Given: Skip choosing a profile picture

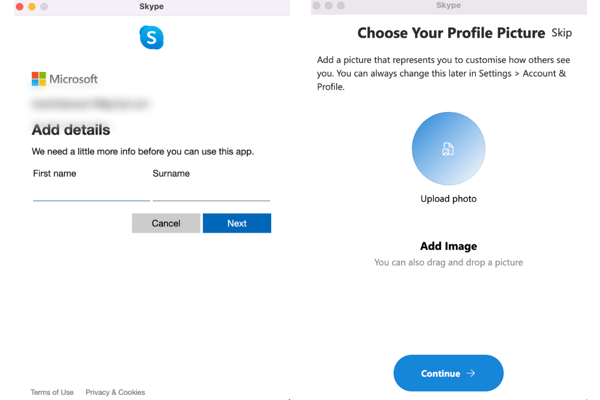Looking at the screenshot, I should click(x=562, y=33).
